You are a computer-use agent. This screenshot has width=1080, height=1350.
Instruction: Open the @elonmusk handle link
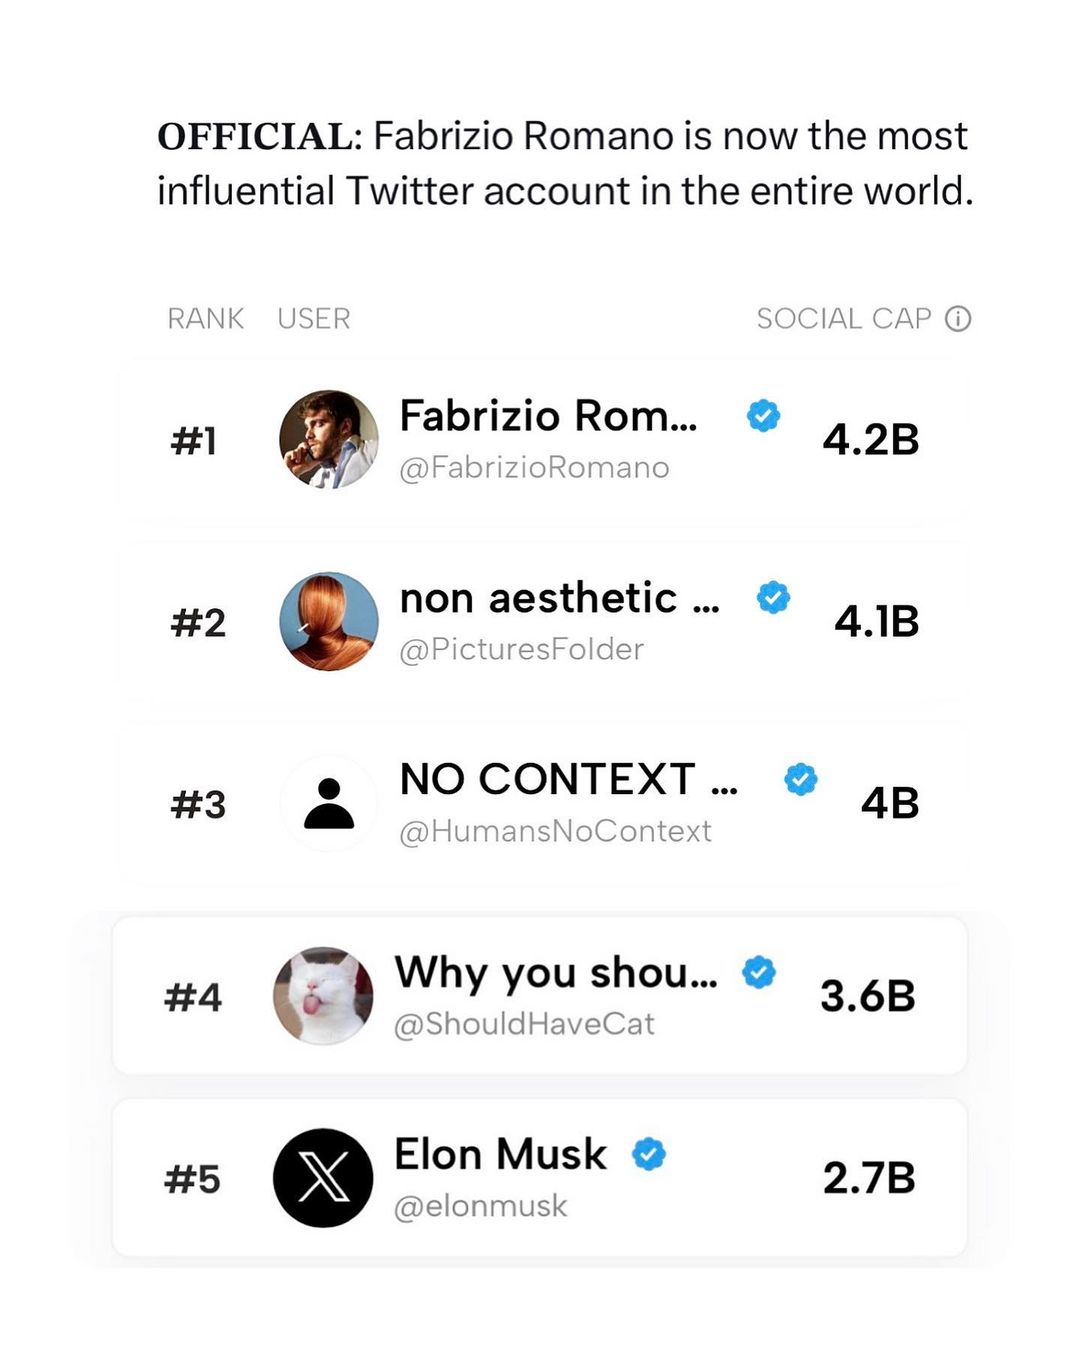pyautogui.click(x=480, y=1206)
